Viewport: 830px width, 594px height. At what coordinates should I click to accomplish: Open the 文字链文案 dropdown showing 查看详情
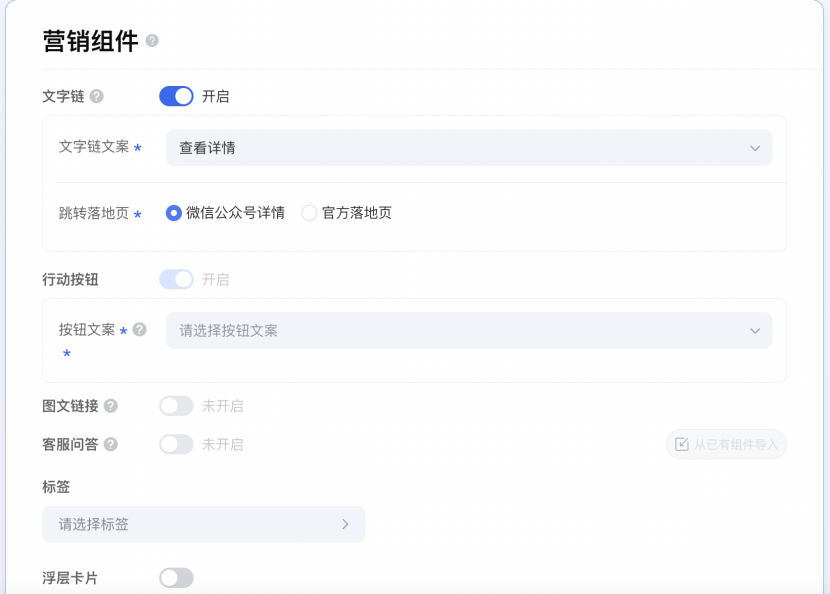click(468, 148)
